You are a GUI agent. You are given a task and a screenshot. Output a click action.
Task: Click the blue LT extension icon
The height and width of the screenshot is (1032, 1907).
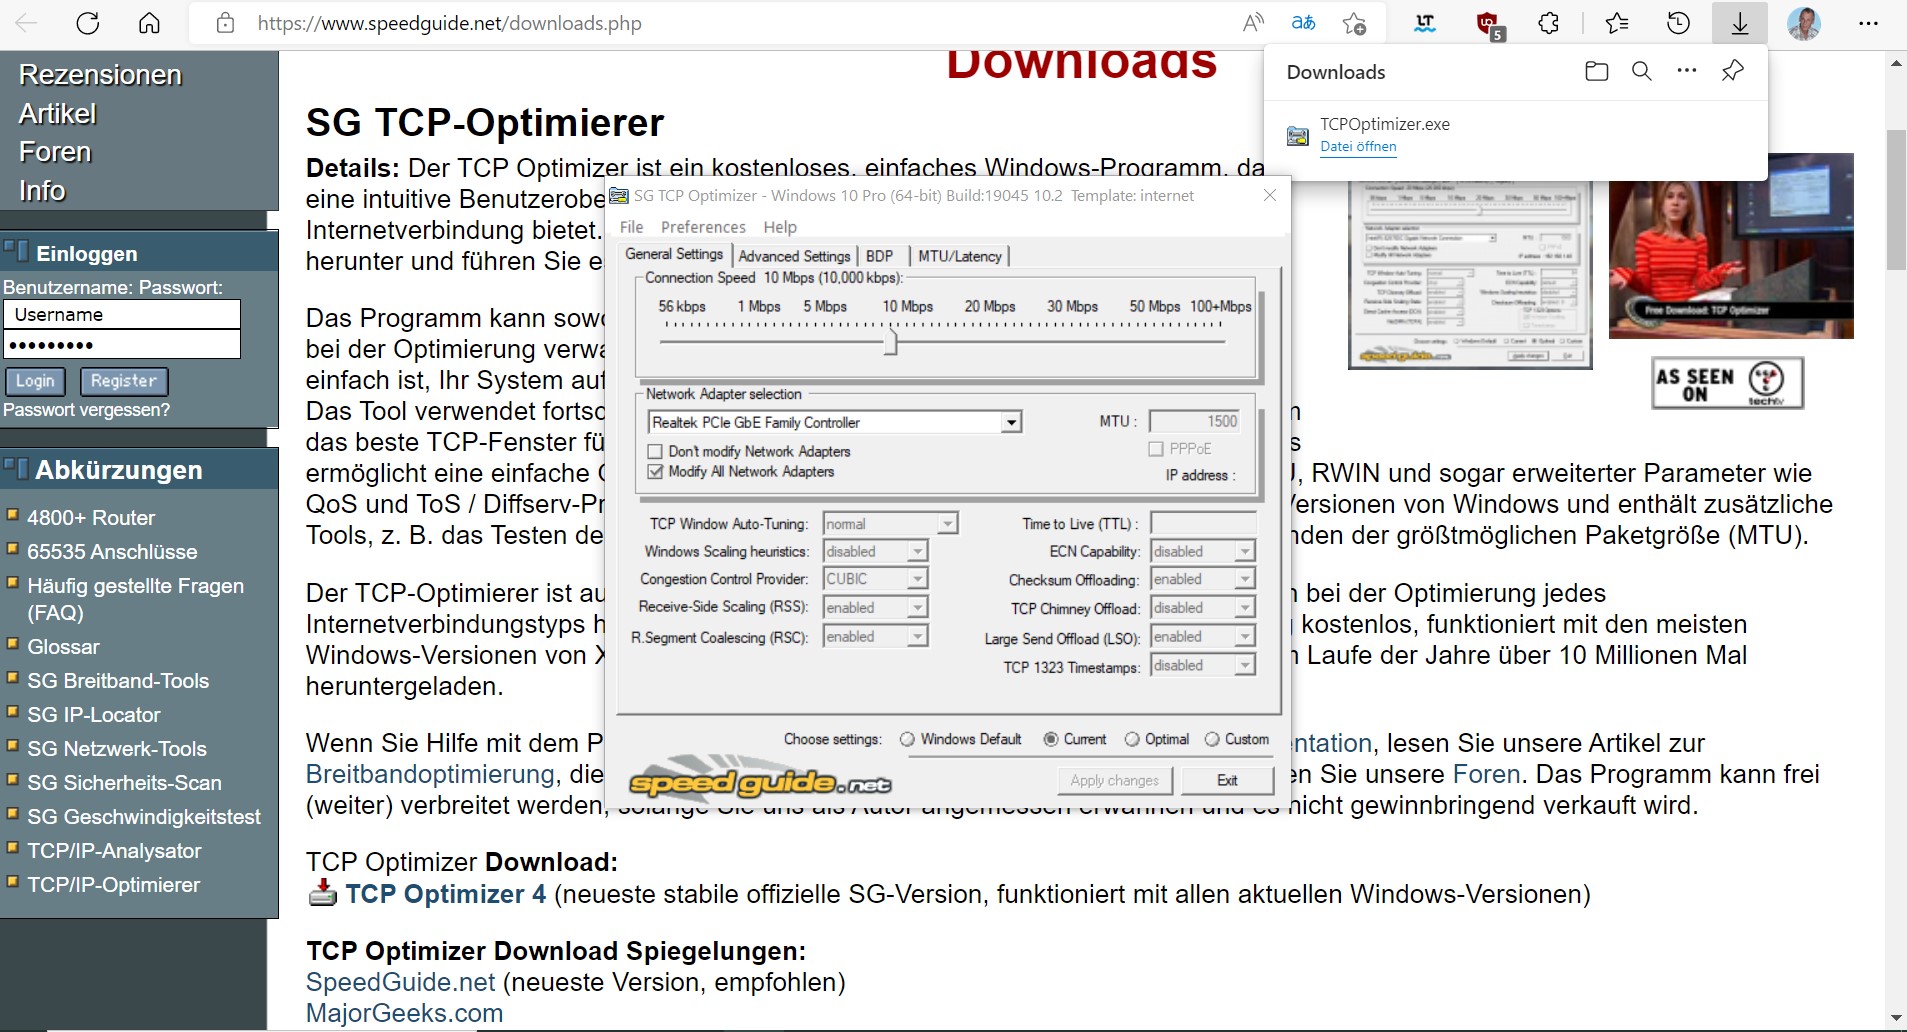1425,23
